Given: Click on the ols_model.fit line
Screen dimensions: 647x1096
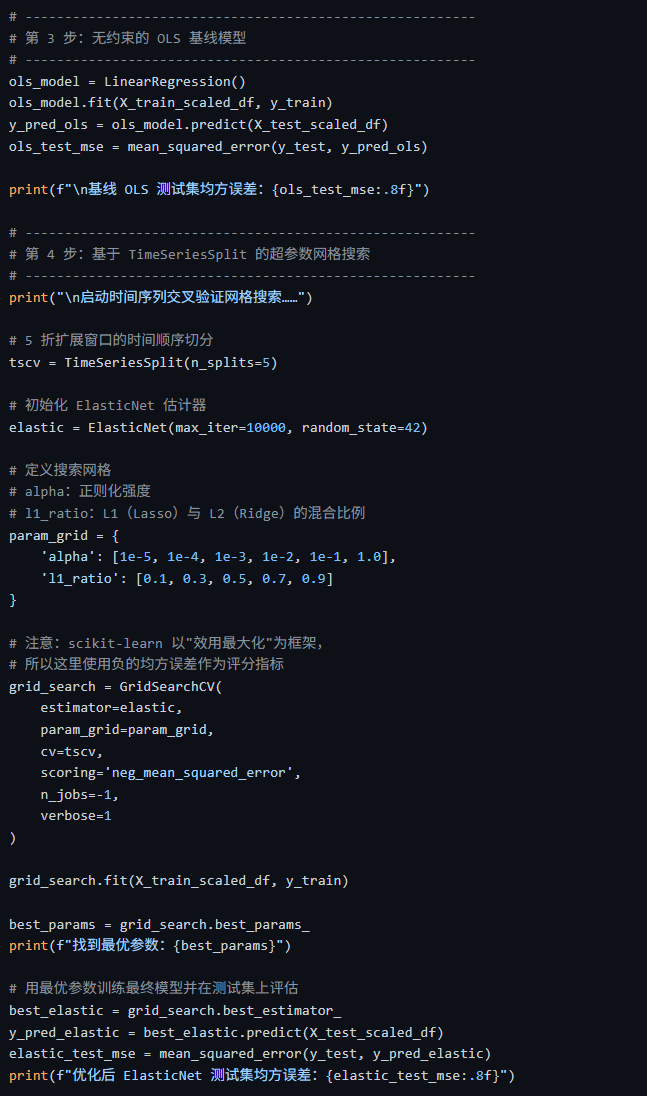Looking at the screenshot, I should (170, 103).
